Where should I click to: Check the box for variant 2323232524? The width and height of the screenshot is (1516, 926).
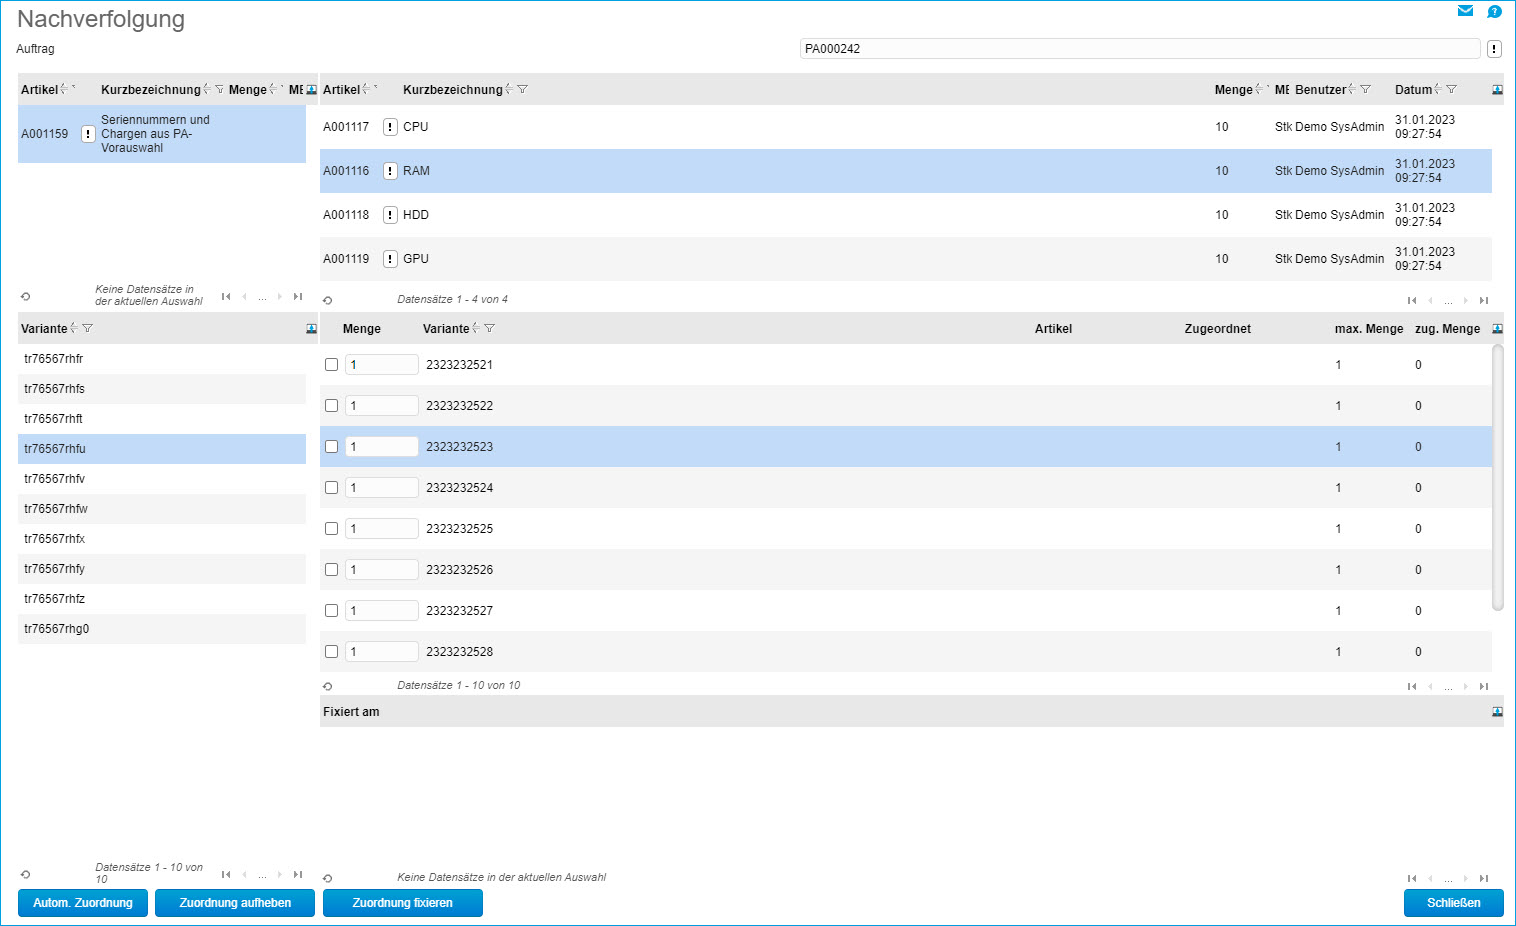pos(331,488)
